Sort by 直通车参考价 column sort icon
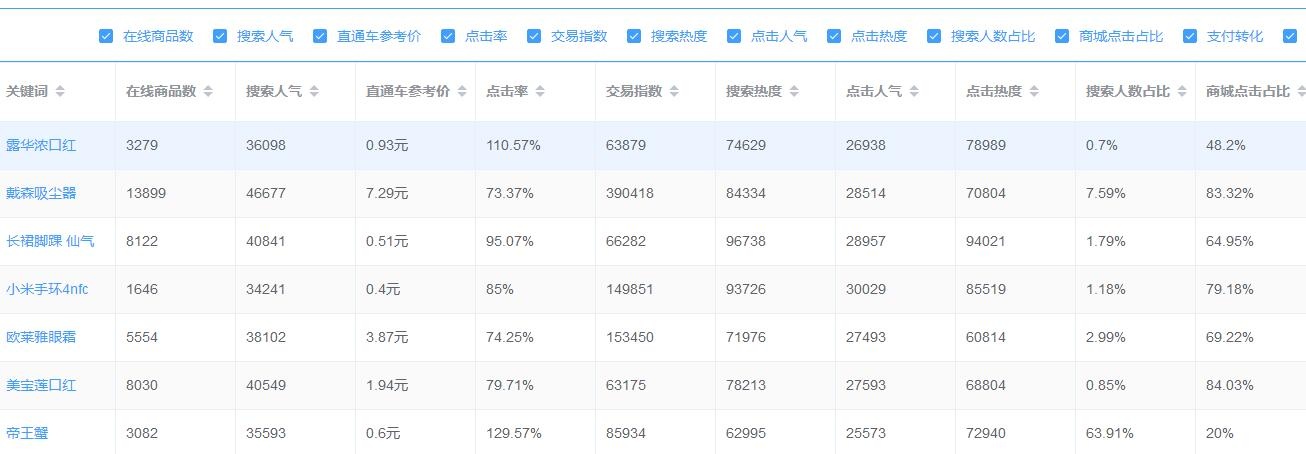This screenshot has width=1306, height=454. [462, 91]
